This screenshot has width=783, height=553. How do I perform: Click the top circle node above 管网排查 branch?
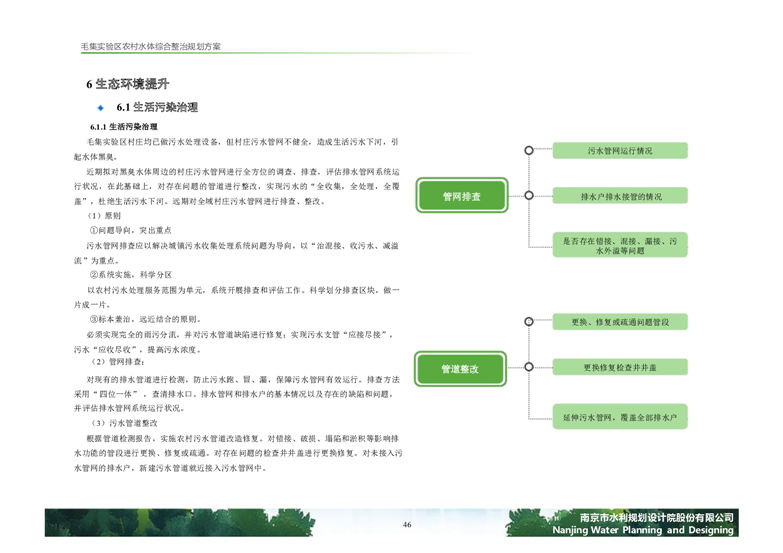click(x=528, y=151)
